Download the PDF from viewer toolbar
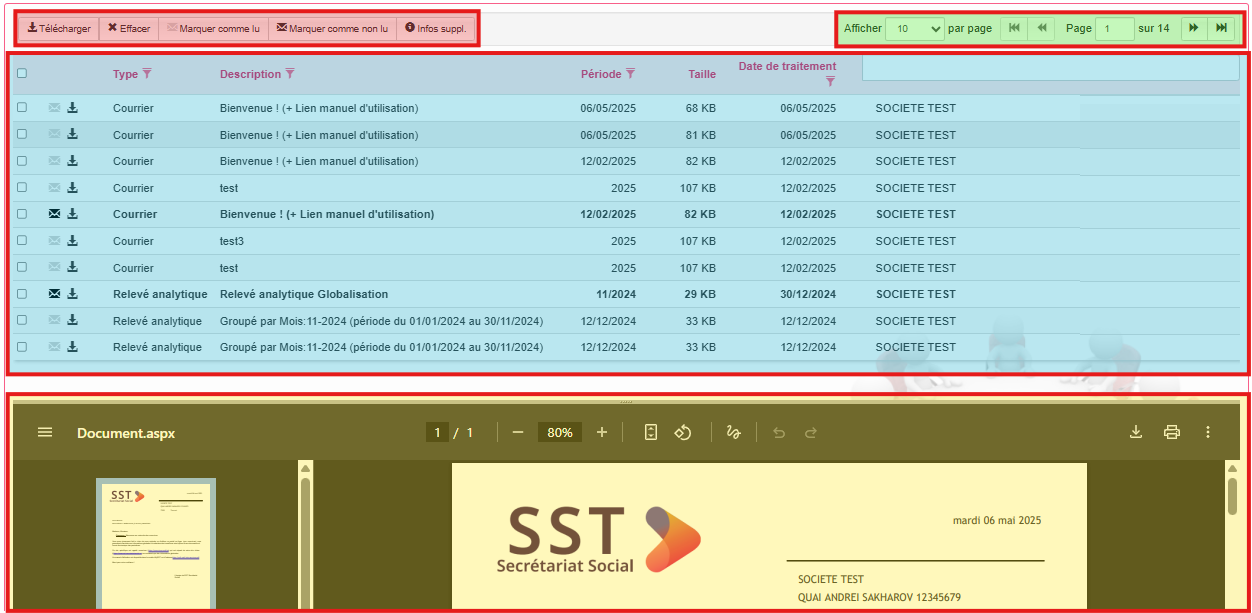1252x613 pixels. click(x=1135, y=432)
